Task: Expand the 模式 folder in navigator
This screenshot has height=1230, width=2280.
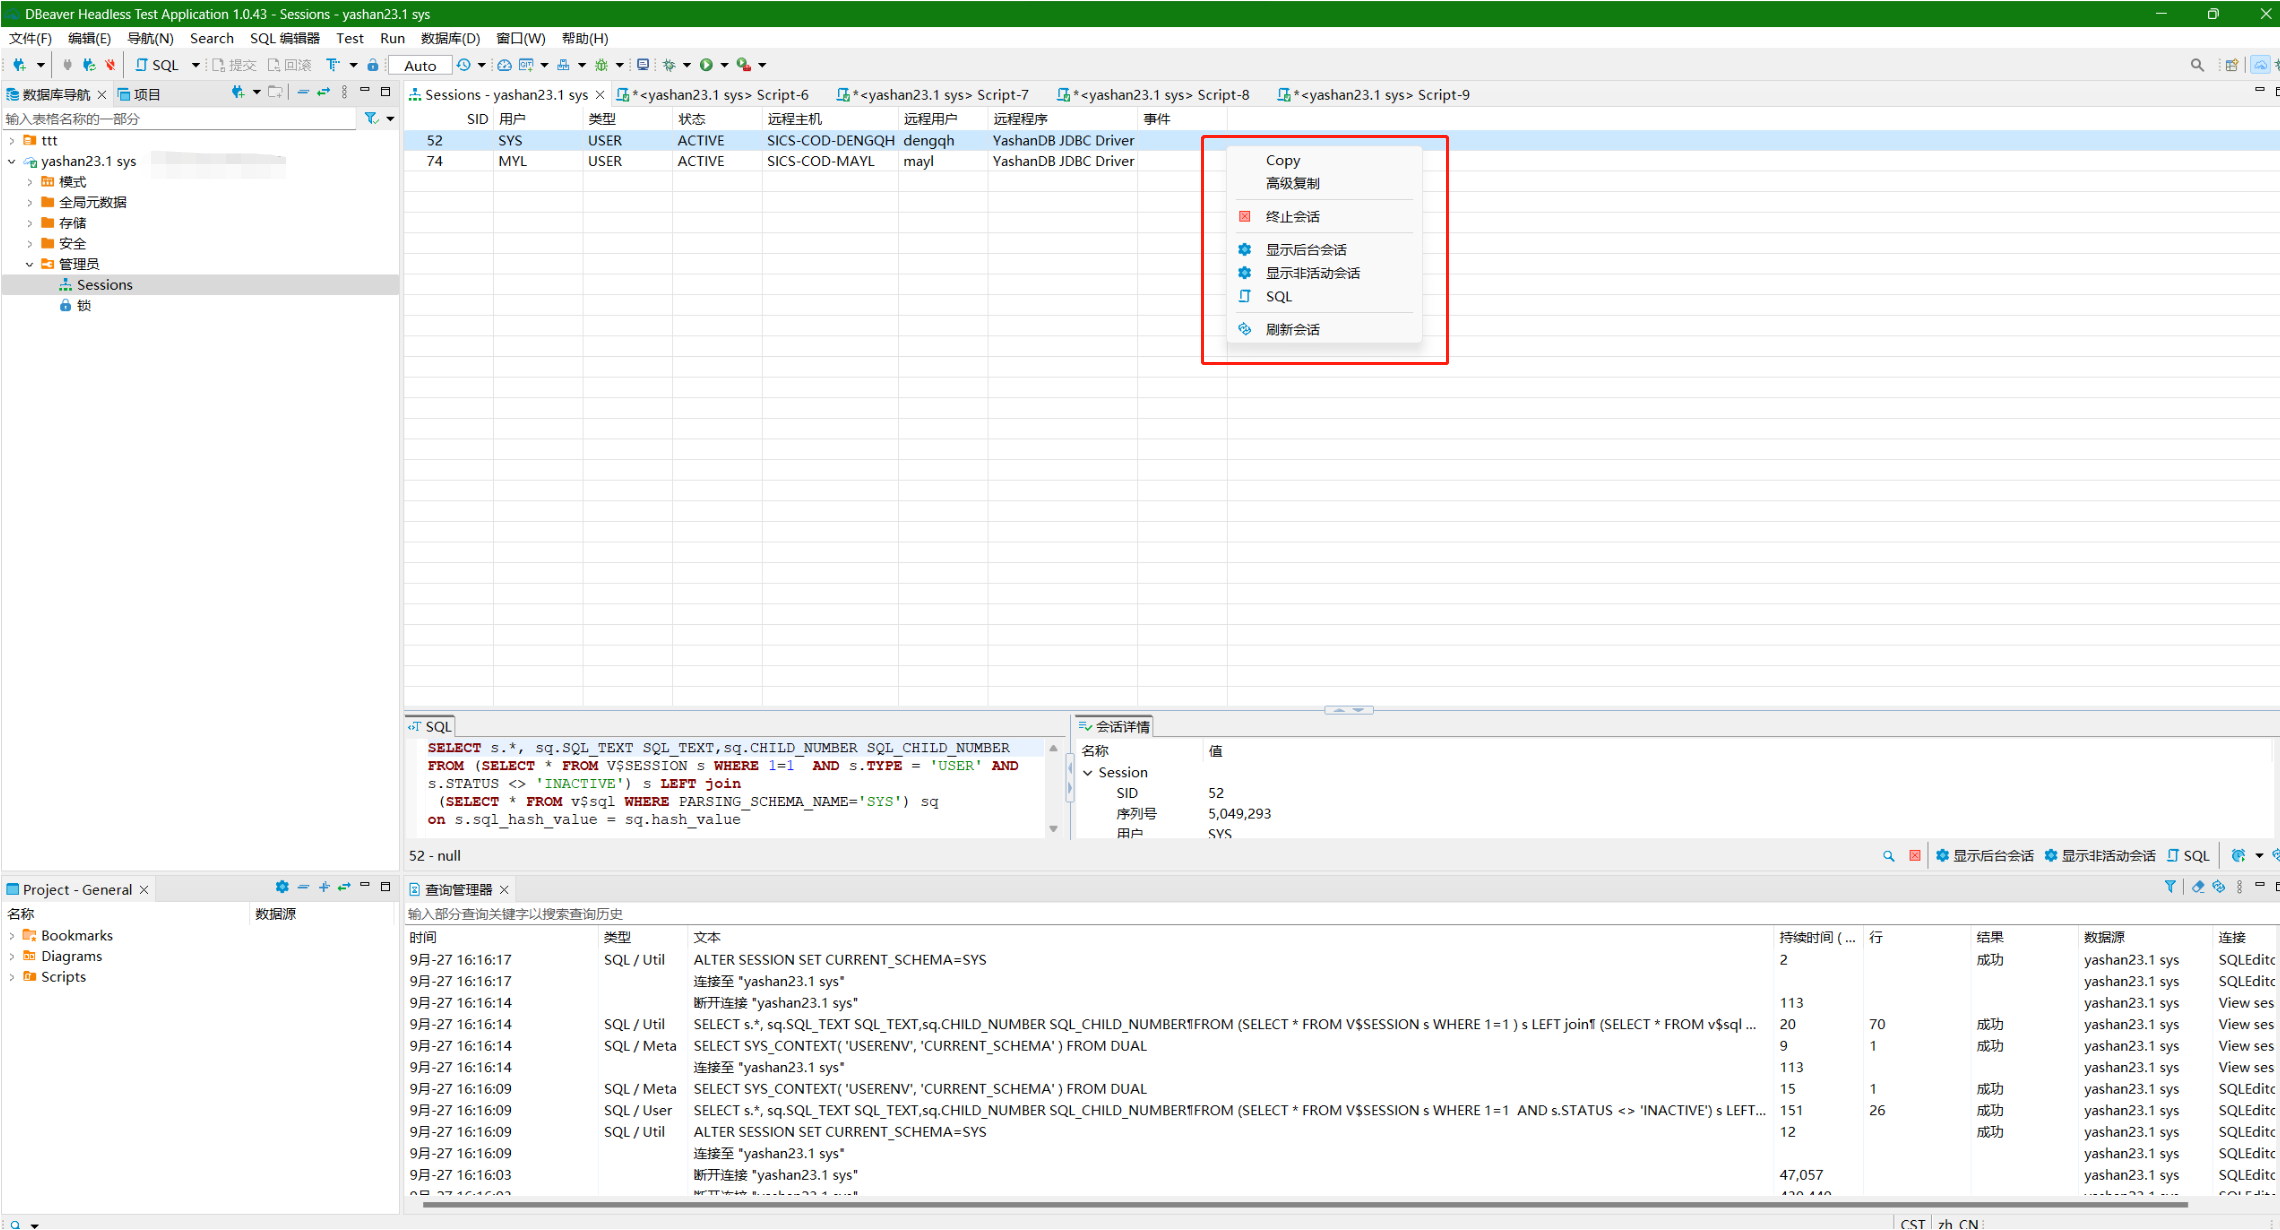Action: [x=30, y=182]
